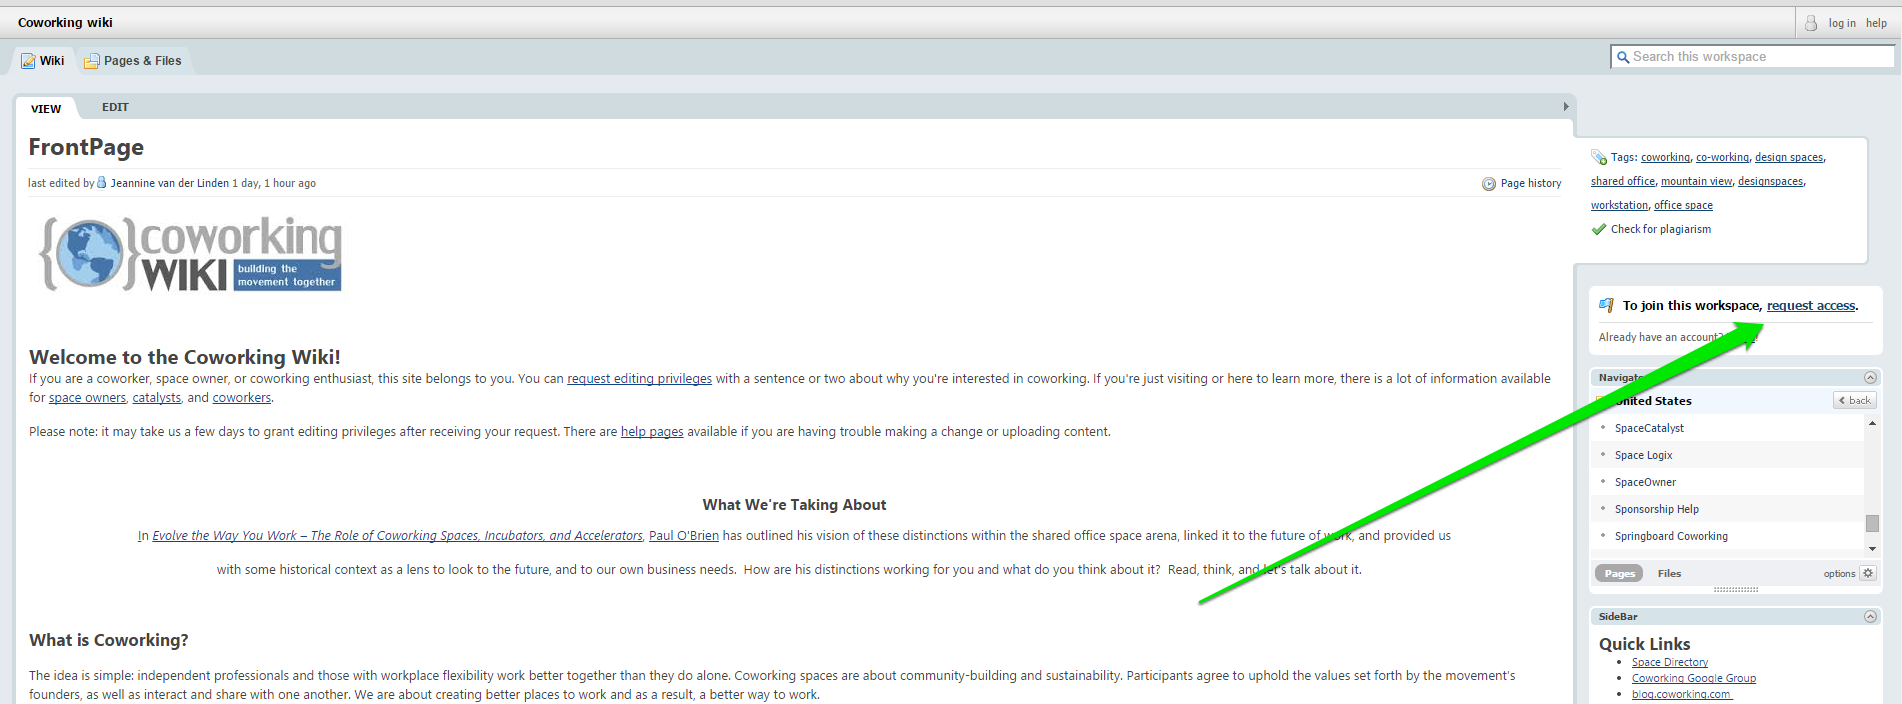
Task: Click Check for plagiarism
Action: point(1660,230)
